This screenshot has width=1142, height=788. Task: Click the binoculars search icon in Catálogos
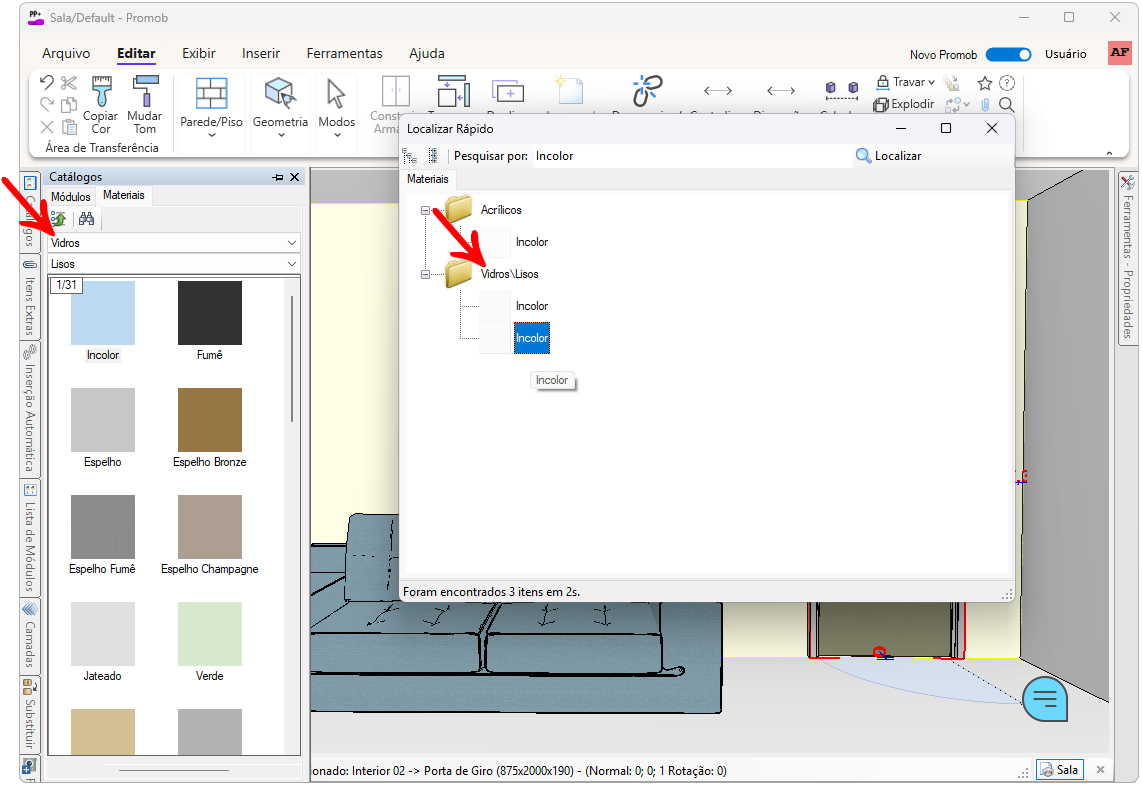point(86,219)
